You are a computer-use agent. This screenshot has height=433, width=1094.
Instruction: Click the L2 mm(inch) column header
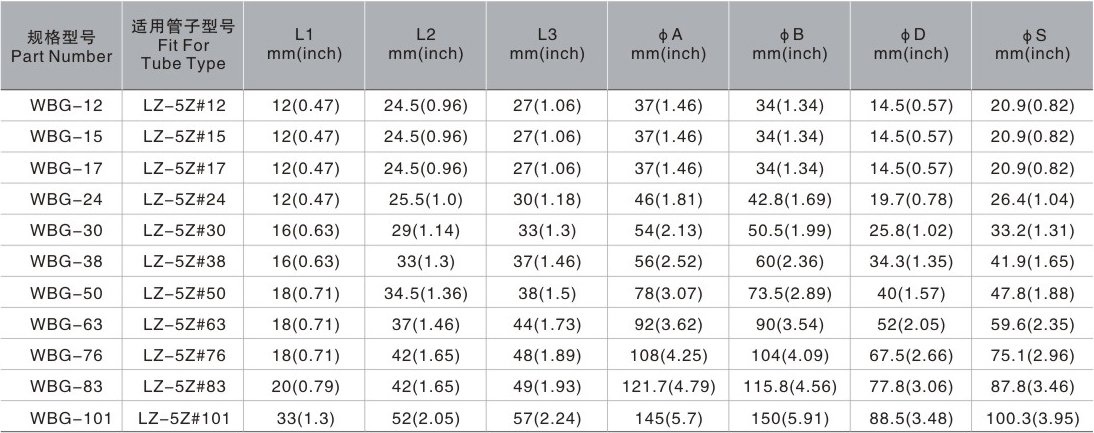pyautogui.click(x=425, y=45)
